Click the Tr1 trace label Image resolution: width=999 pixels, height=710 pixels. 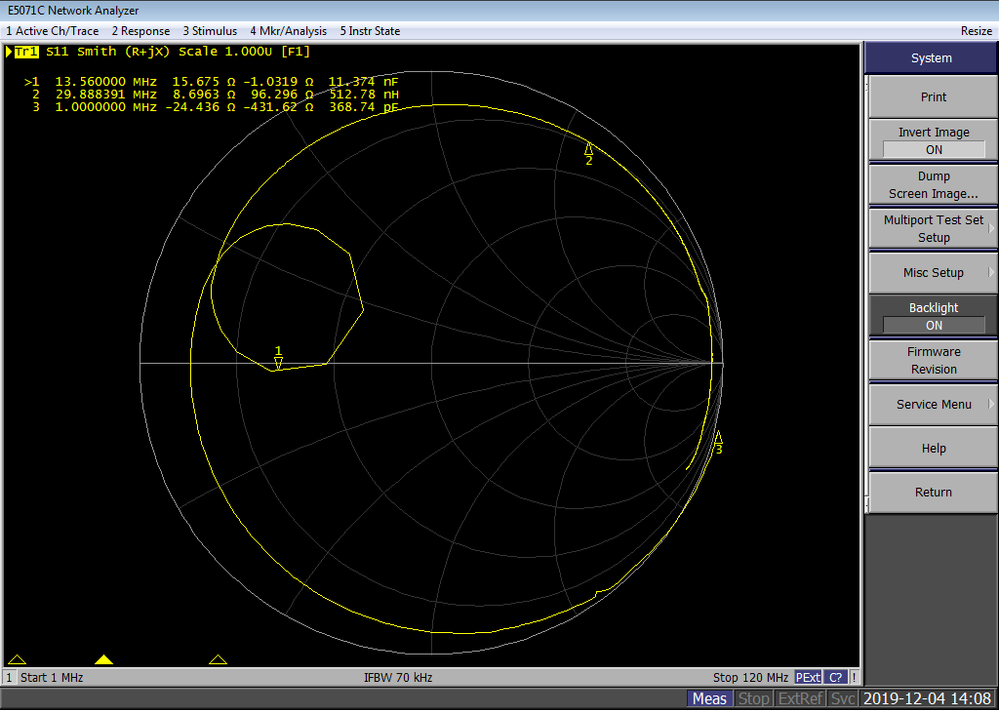tap(26, 52)
